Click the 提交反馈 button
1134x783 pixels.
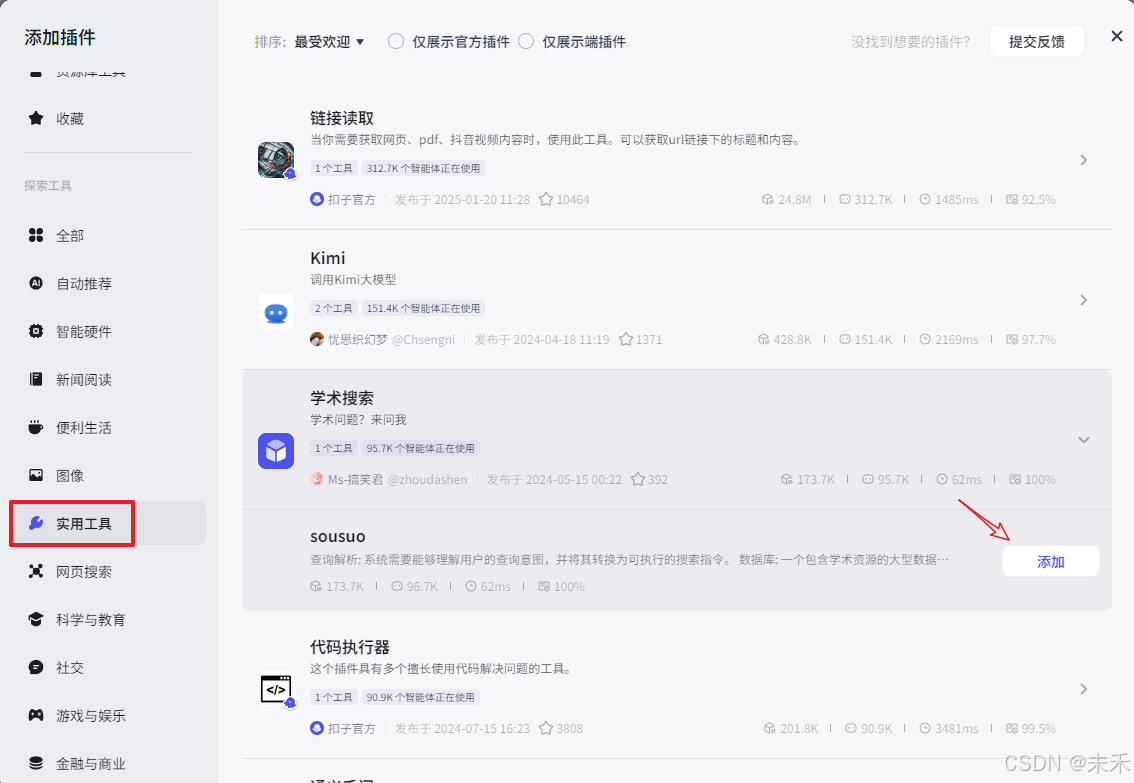tap(1036, 41)
